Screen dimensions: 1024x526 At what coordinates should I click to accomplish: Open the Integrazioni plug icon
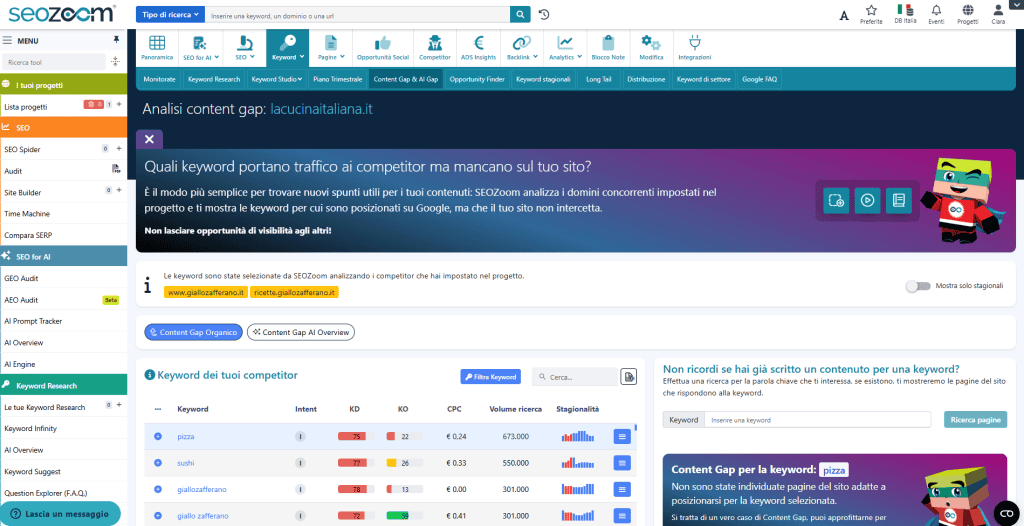pyautogui.click(x=695, y=48)
